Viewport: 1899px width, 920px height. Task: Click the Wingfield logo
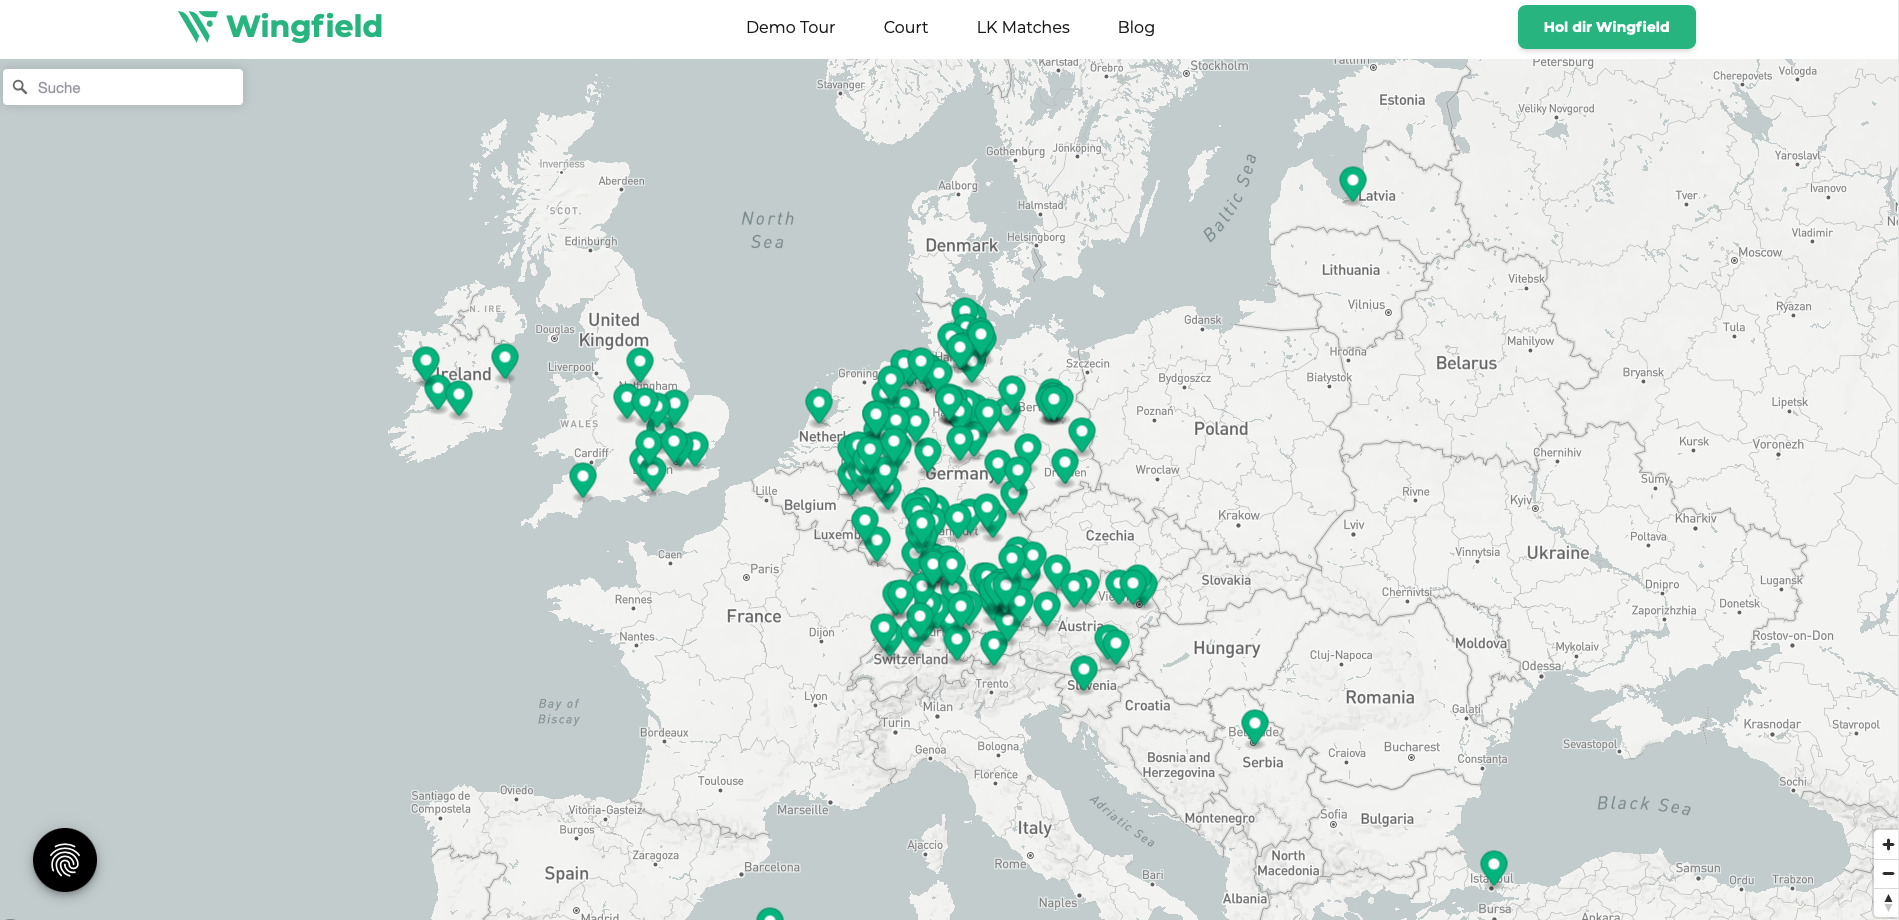(x=280, y=27)
